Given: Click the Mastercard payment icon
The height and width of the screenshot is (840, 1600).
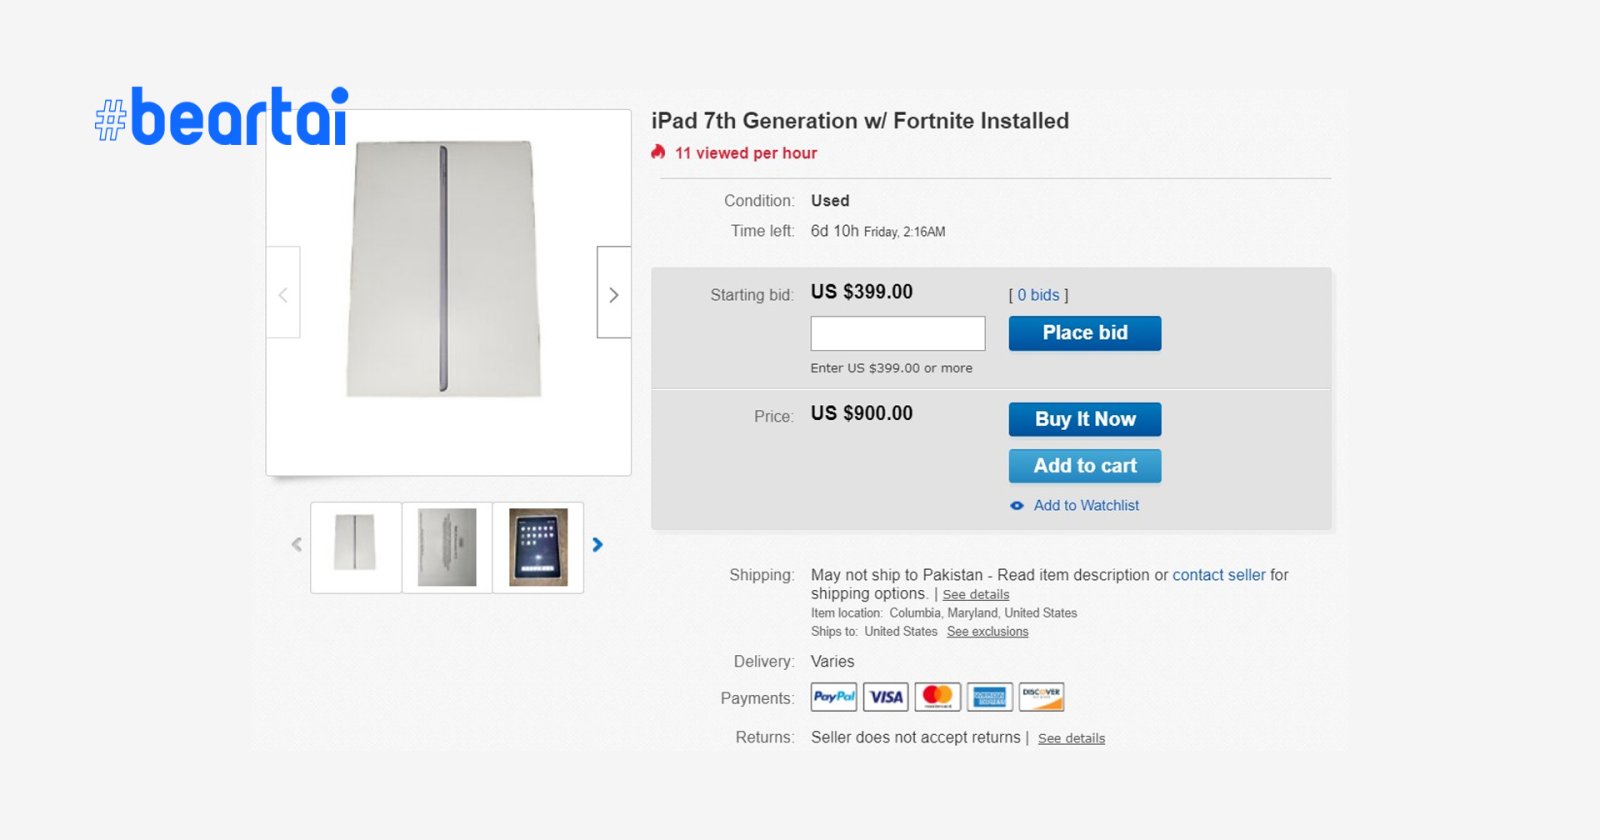Looking at the screenshot, I should click(x=938, y=697).
